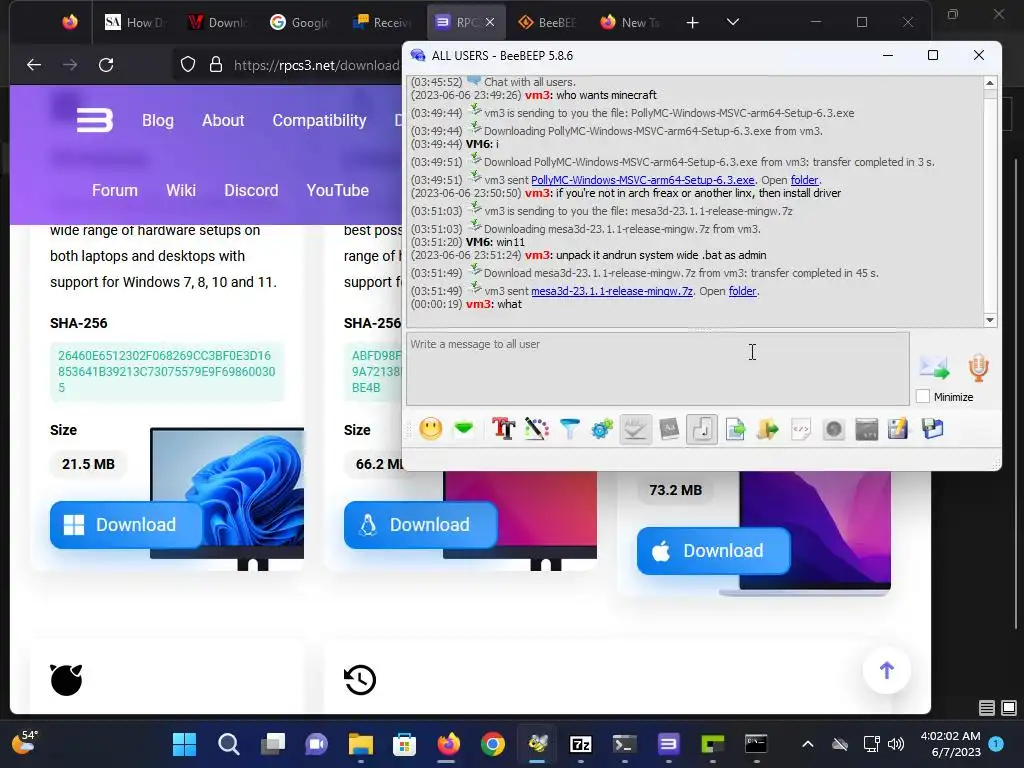Click the floppy with pencil save chat icon
The height and width of the screenshot is (768, 1024).
point(899,429)
